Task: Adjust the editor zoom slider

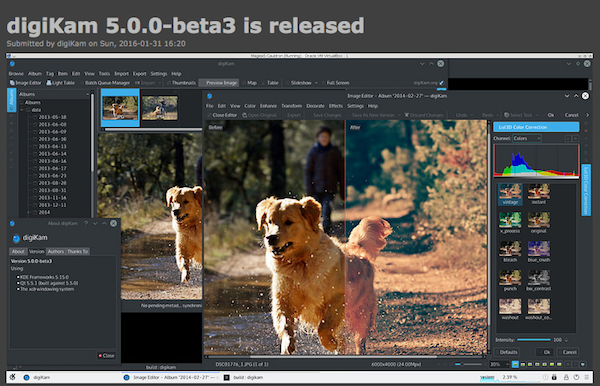Action: point(468,364)
